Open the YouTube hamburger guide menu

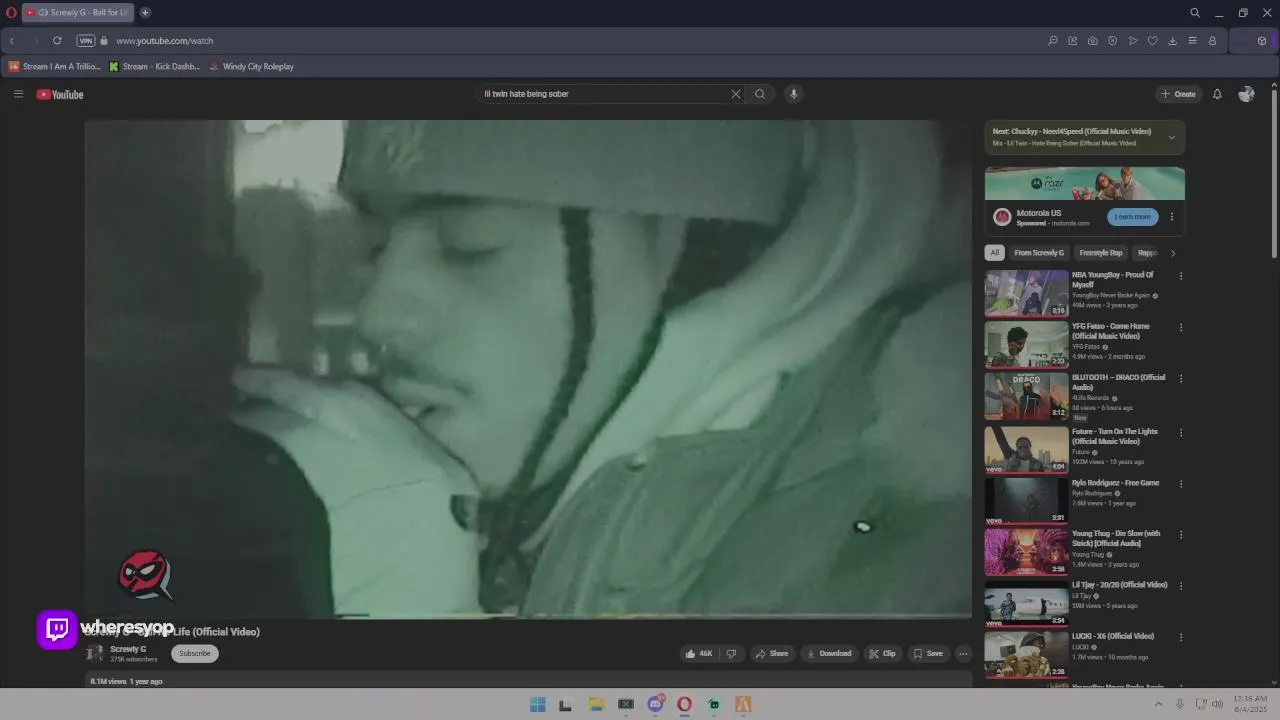click(18, 94)
